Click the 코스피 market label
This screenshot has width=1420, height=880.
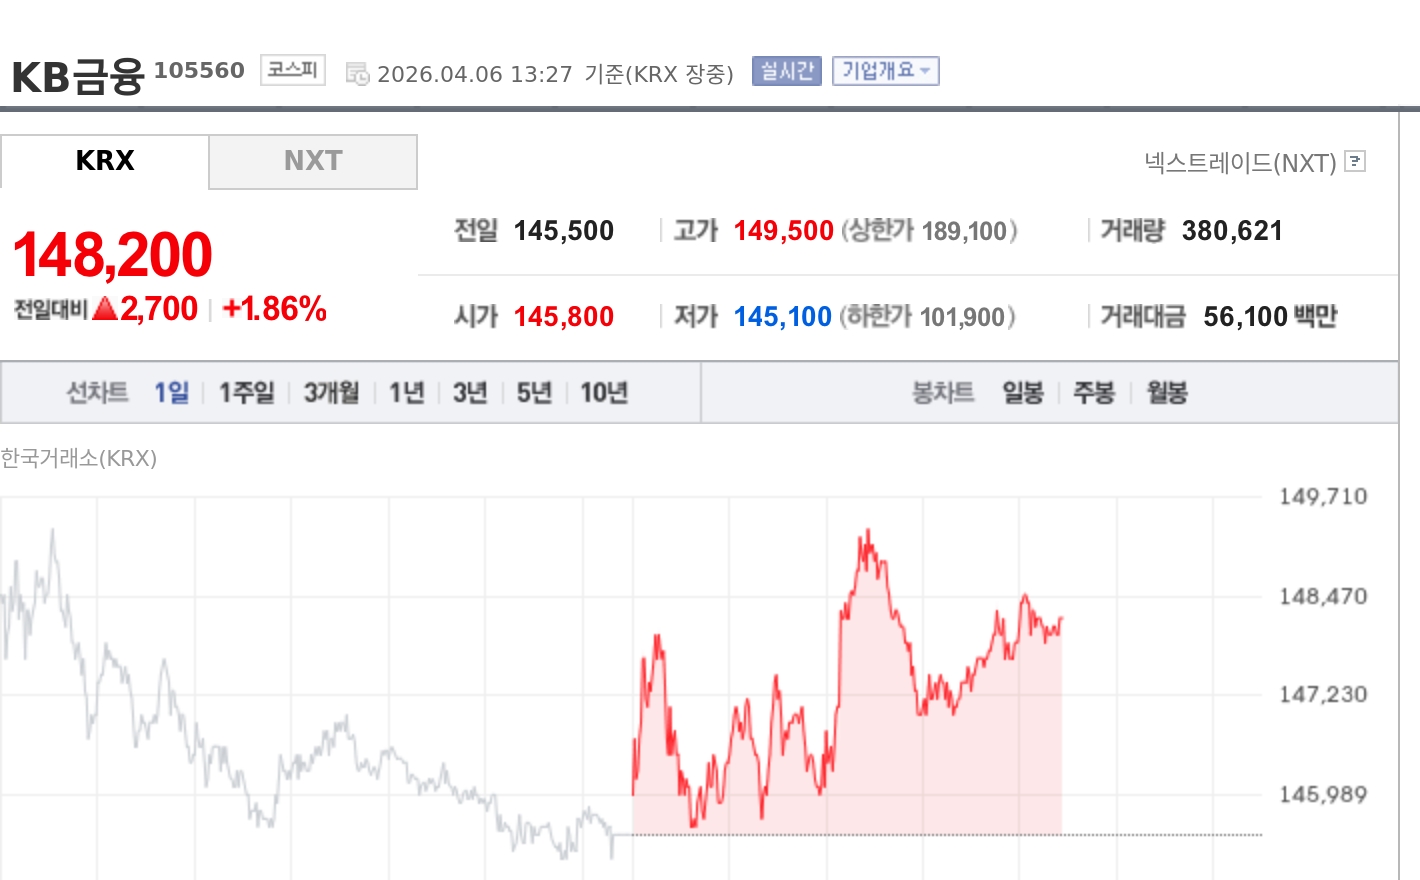point(292,69)
